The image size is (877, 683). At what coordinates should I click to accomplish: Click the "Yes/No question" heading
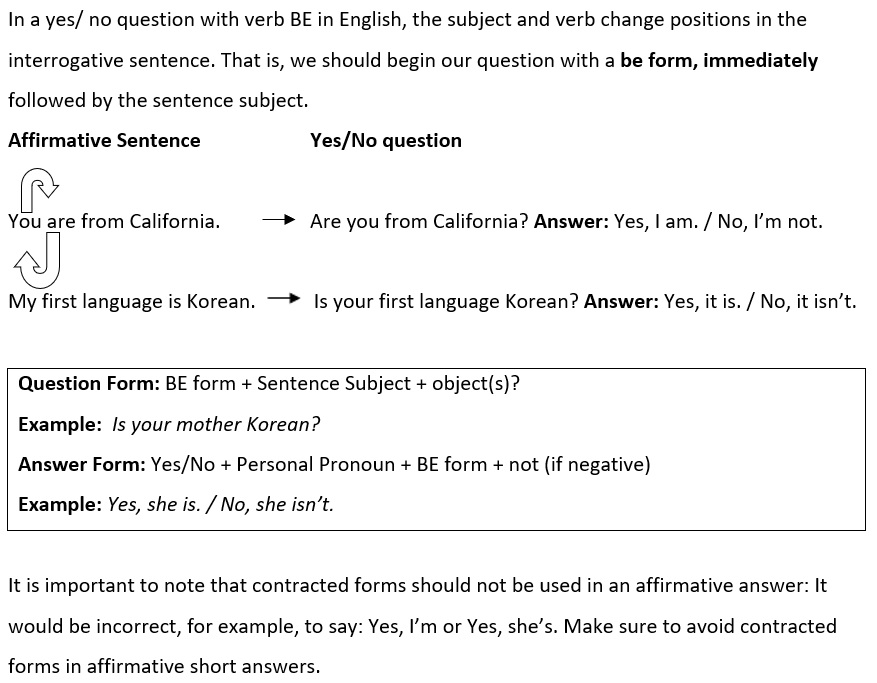(386, 140)
